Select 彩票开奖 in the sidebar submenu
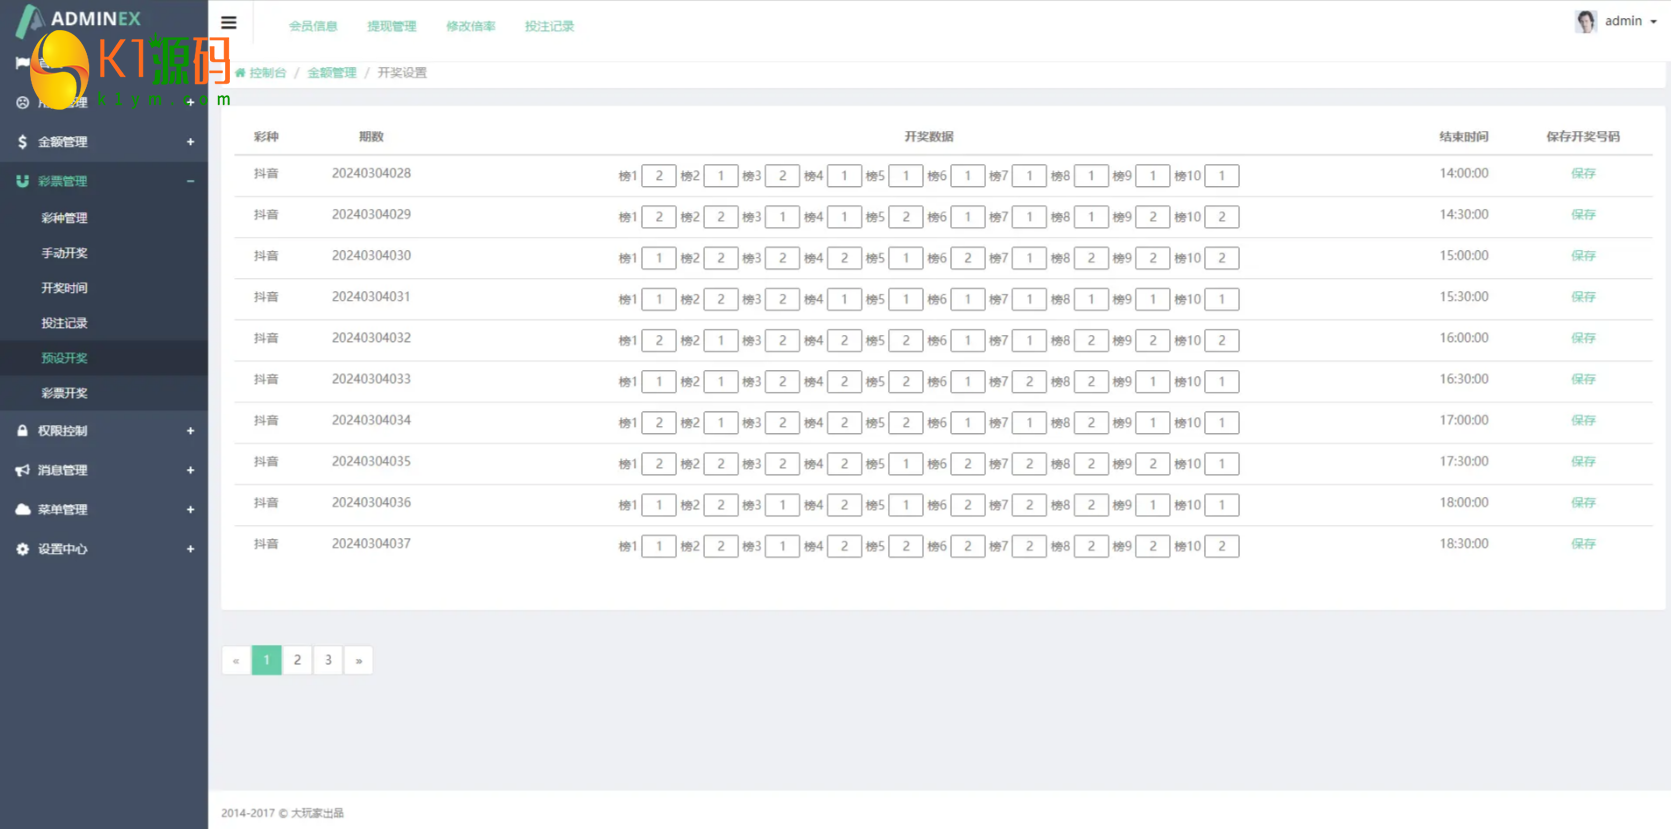1671x829 pixels. pos(64,393)
